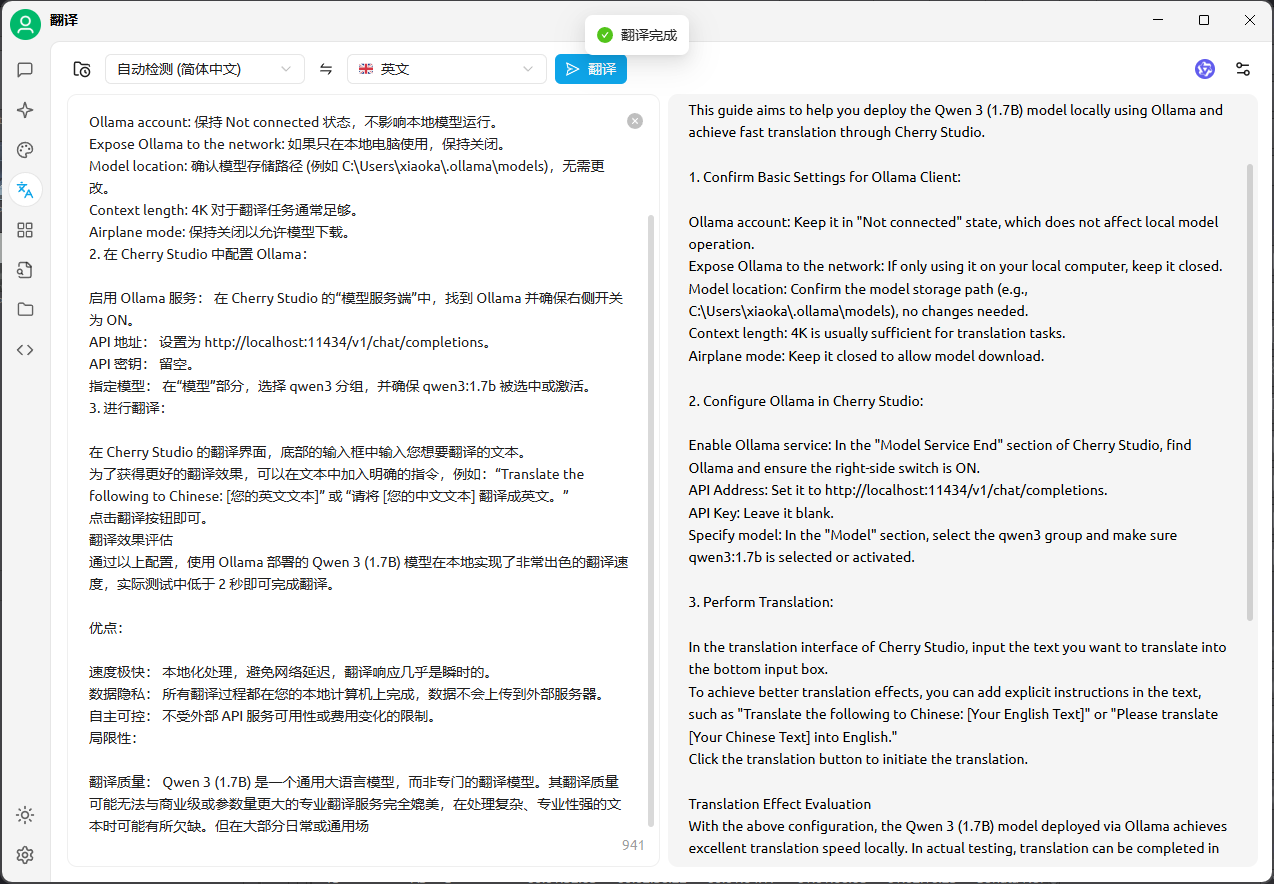Click the 'Translation Effect Evaluation' heading
This screenshot has height=884, width=1274.
tap(780, 804)
